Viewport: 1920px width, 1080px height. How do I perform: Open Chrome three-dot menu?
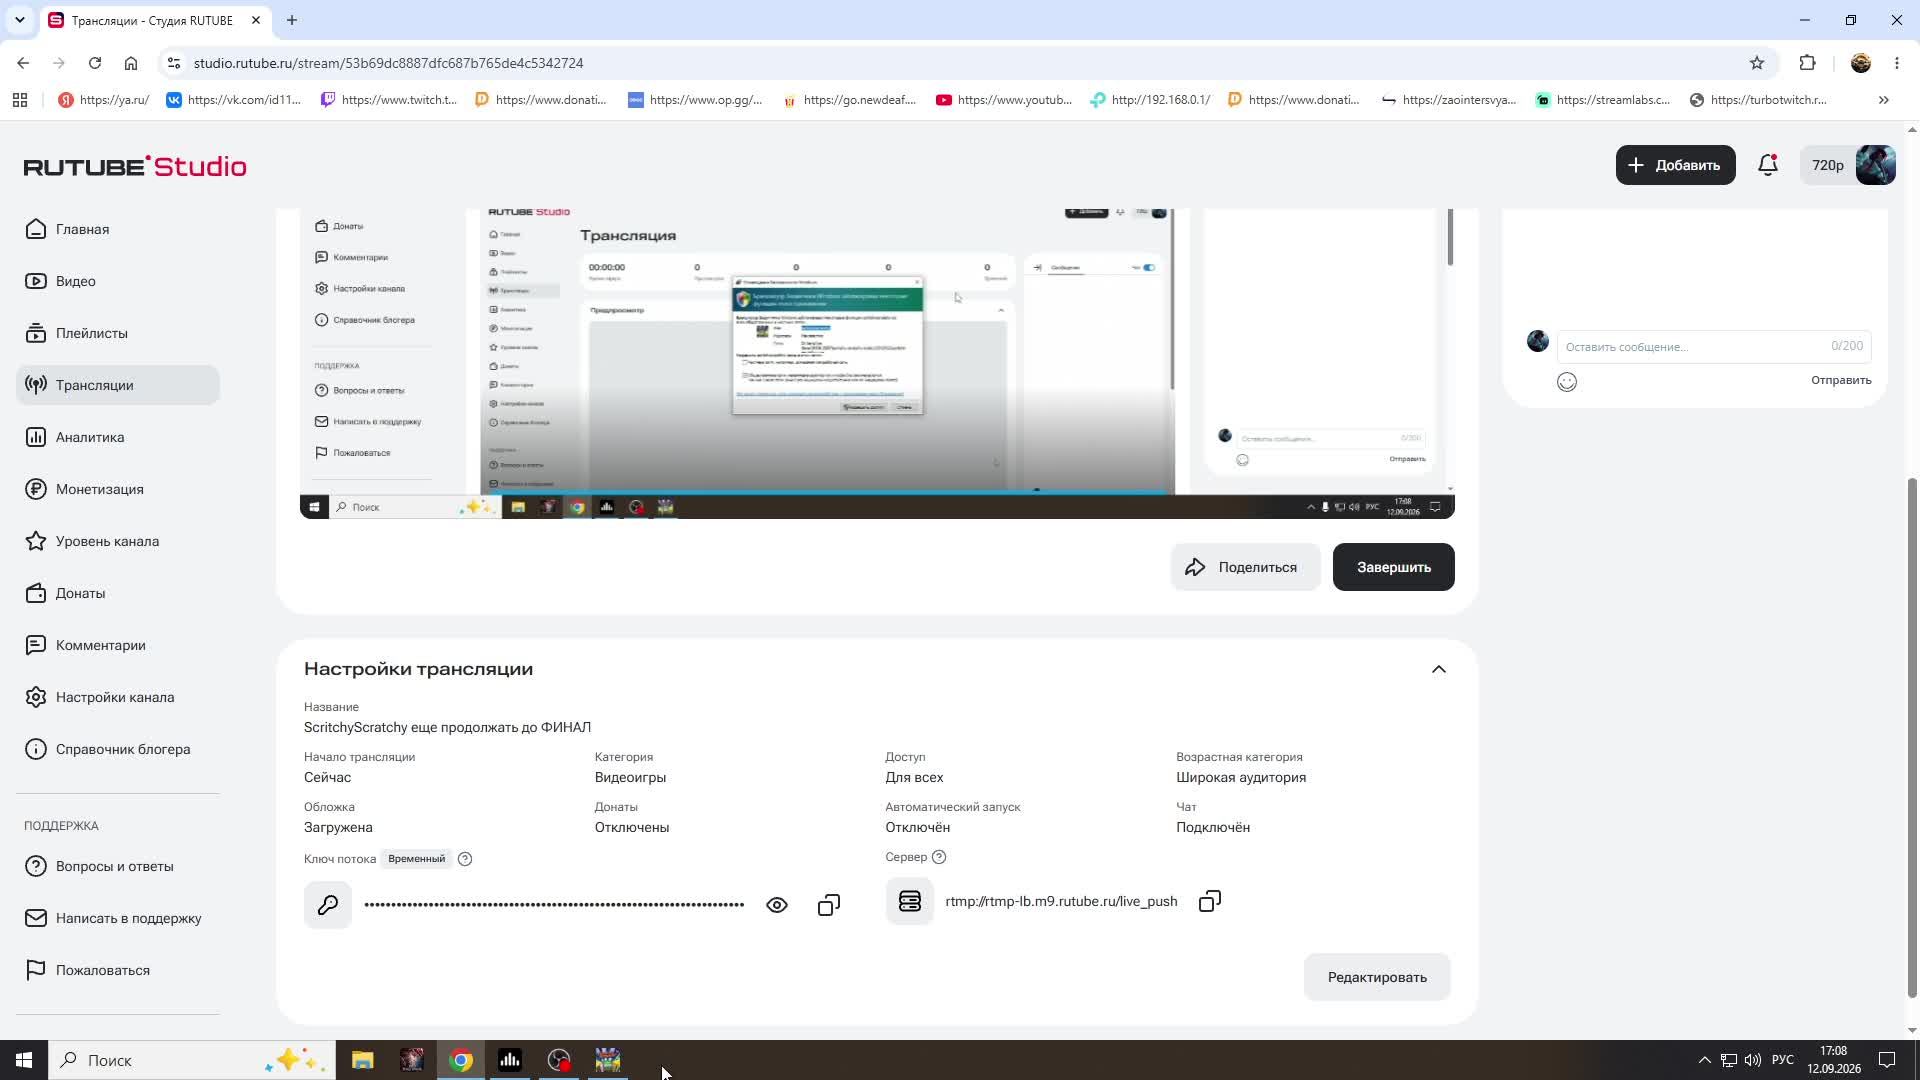click(1897, 63)
